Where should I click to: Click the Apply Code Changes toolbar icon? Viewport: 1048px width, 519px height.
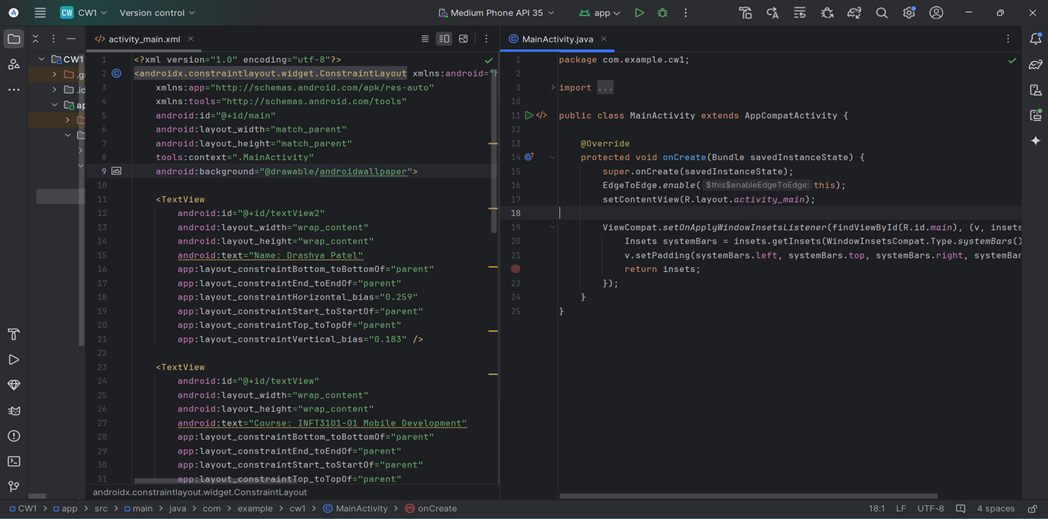tap(799, 13)
